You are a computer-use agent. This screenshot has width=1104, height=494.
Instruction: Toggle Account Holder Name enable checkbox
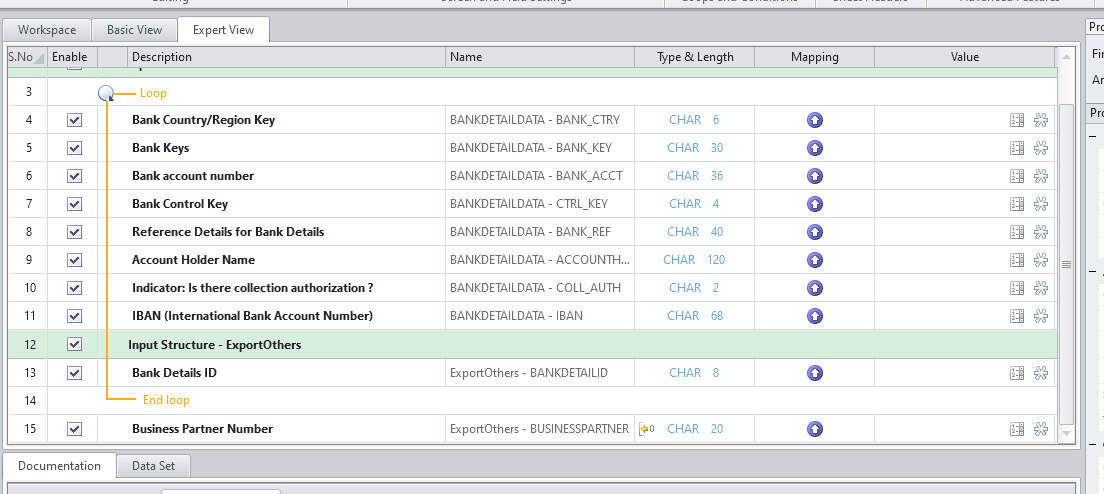(74, 260)
